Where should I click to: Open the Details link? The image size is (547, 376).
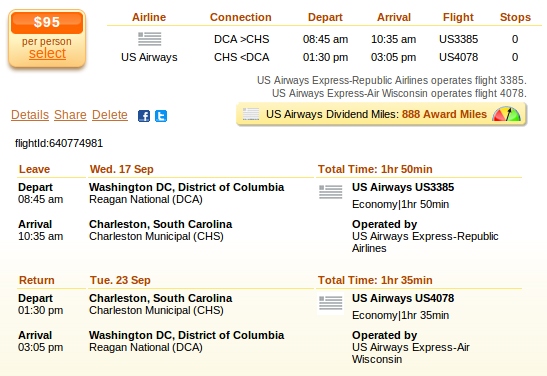tap(30, 115)
